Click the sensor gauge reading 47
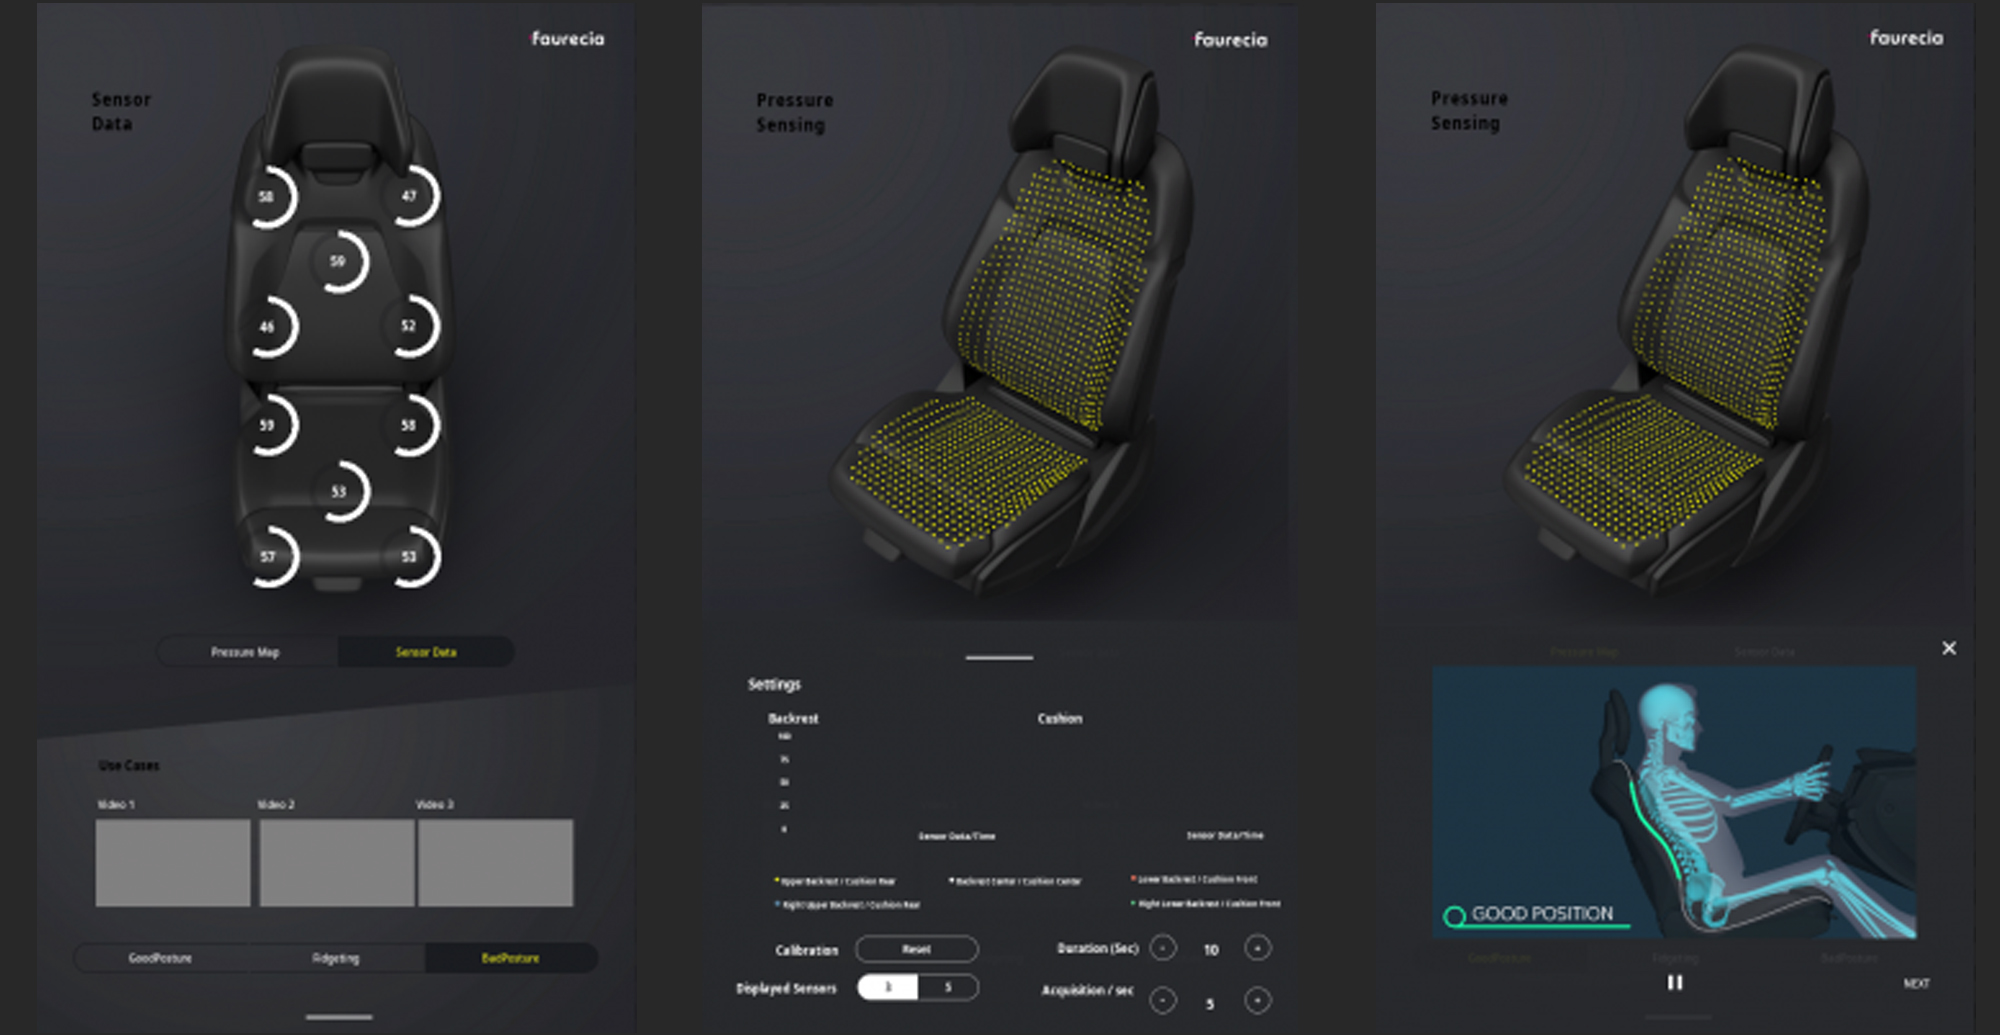Screen dimensions: 2000x1035 [411, 196]
